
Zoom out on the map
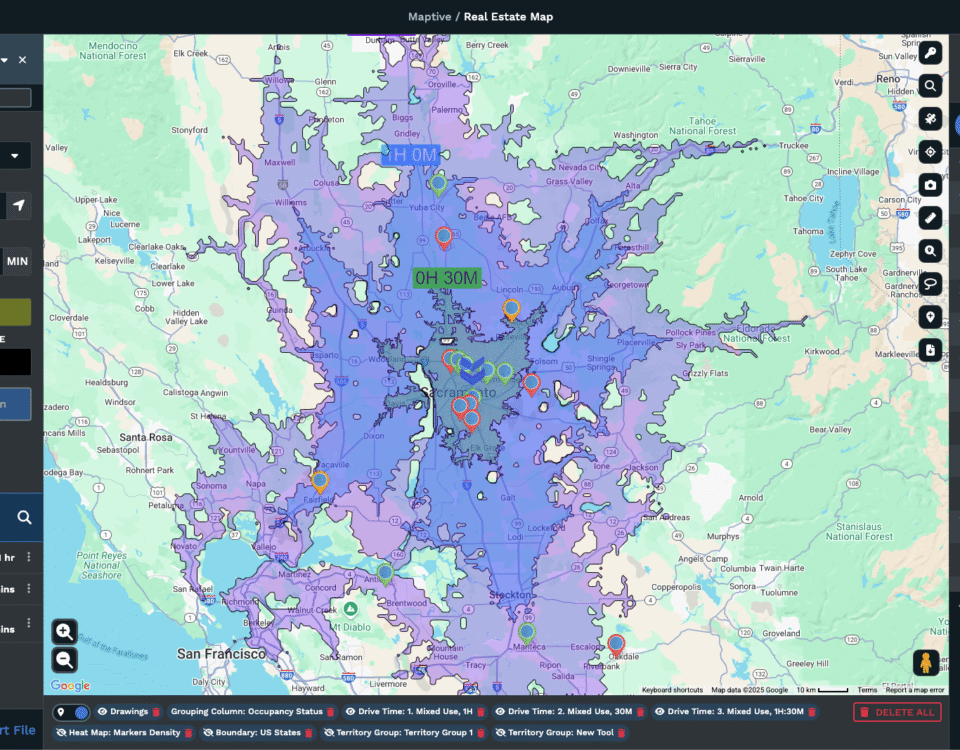[x=65, y=660]
